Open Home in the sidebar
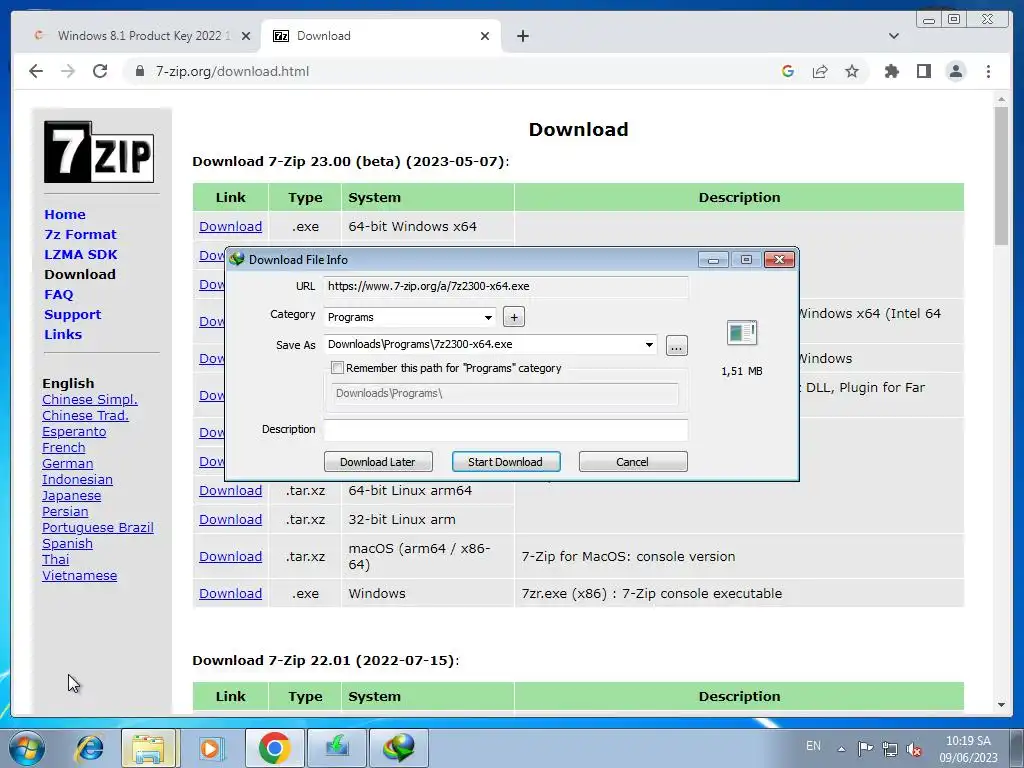1024x768 pixels. click(x=65, y=214)
